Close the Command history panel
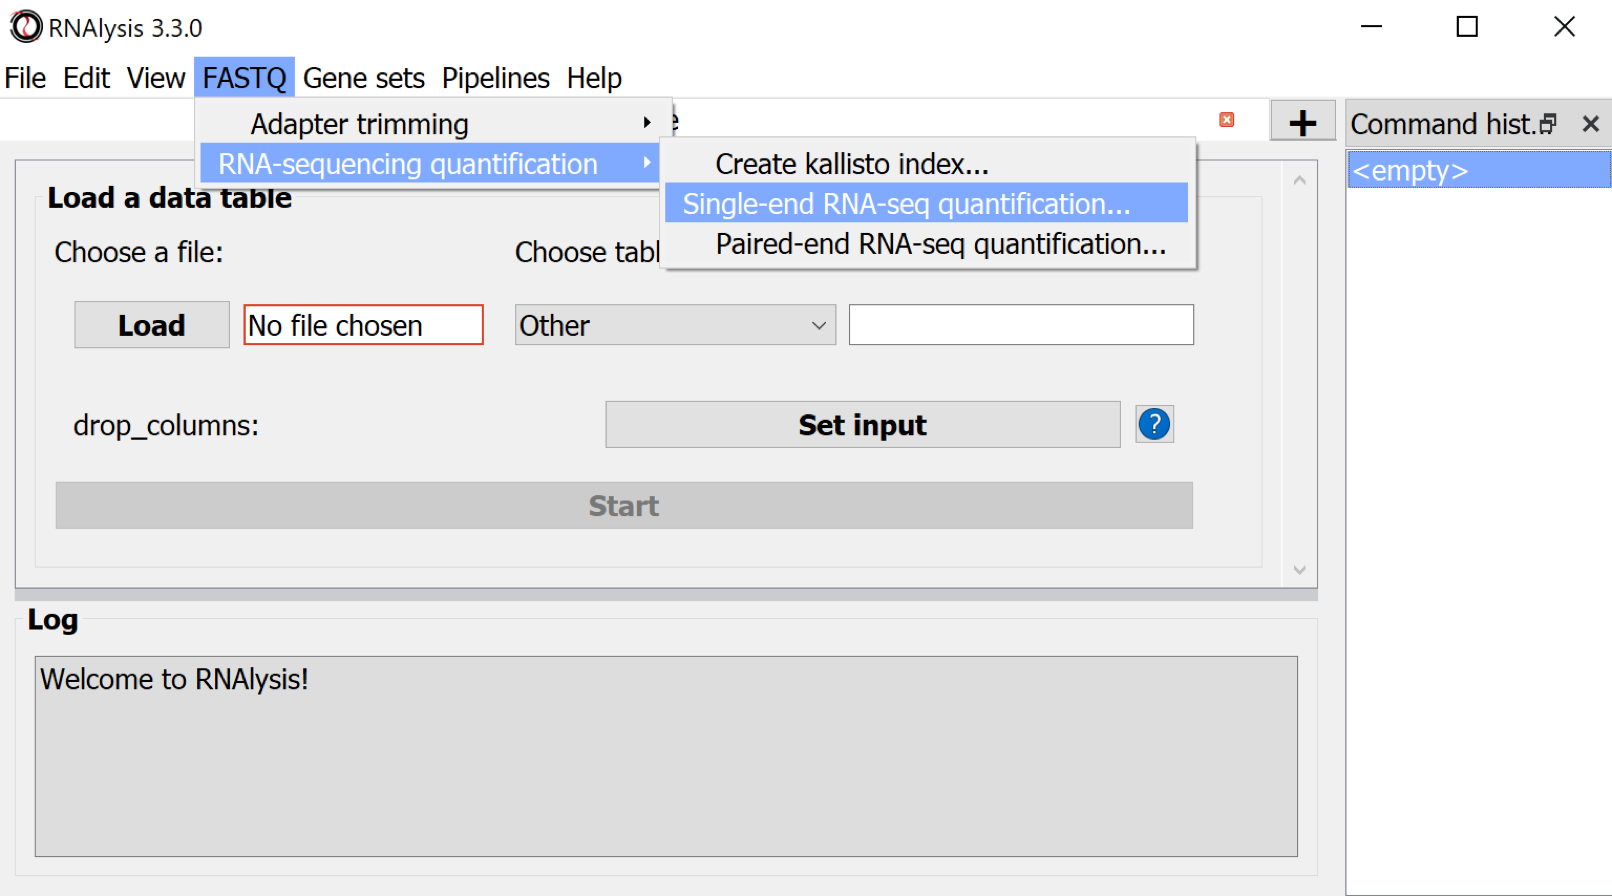1612x896 pixels. click(x=1590, y=124)
